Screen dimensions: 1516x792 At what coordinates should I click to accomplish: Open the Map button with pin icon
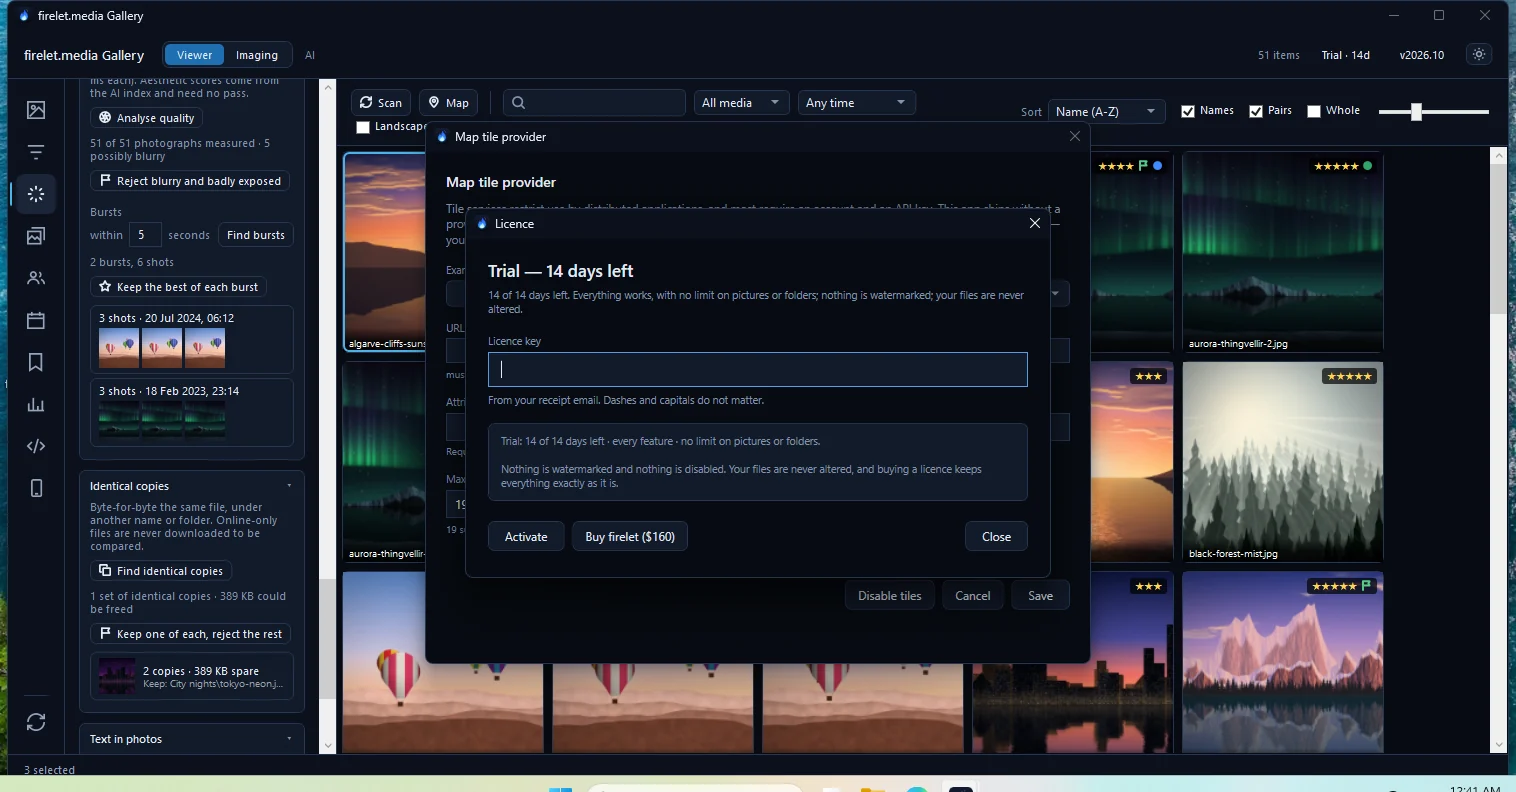click(448, 103)
